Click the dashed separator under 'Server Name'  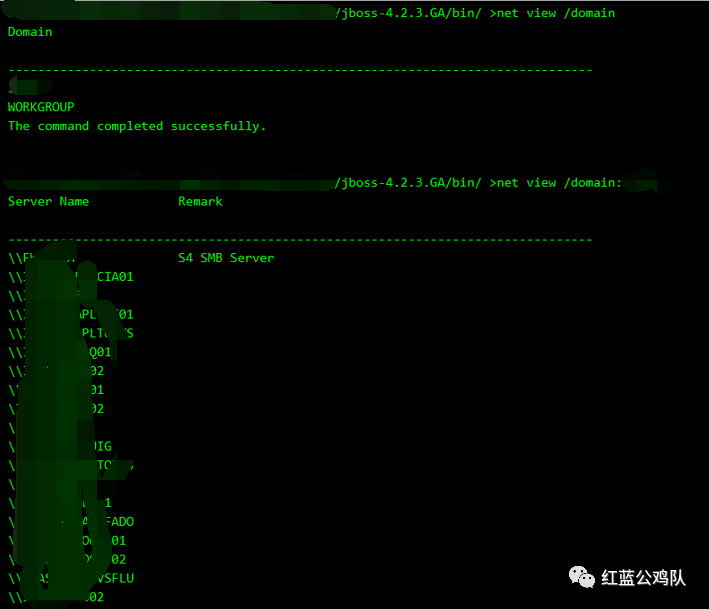(300, 240)
